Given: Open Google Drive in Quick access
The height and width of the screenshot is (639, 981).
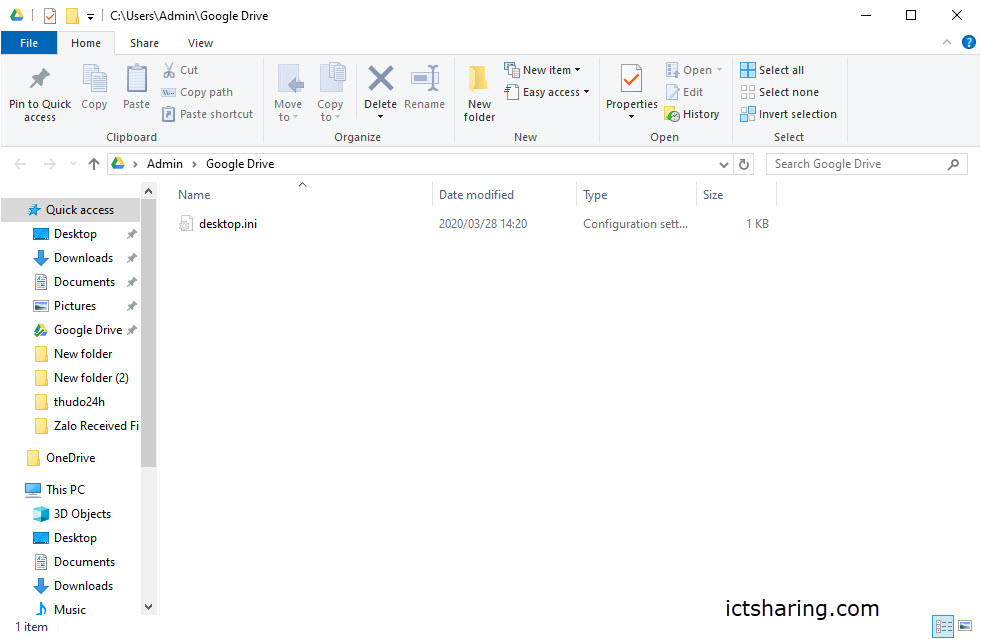Looking at the screenshot, I should click(88, 330).
